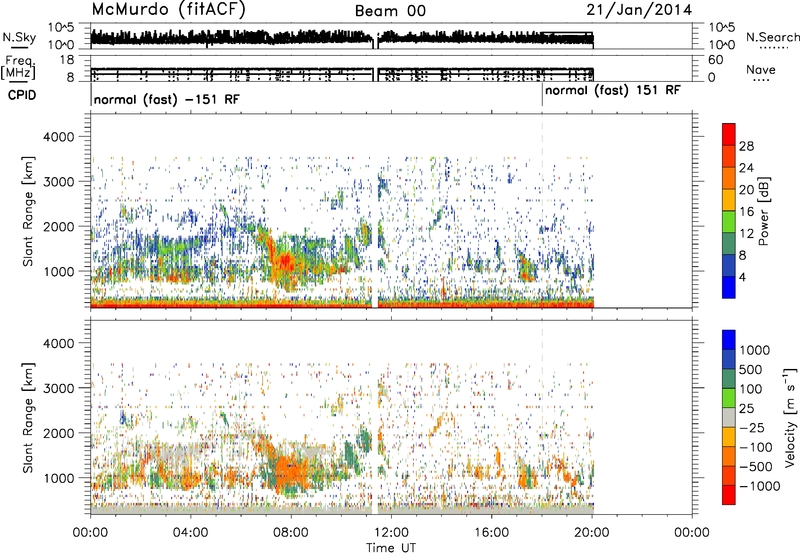Click the '20:00' time axis label

[x=592, y=533]
